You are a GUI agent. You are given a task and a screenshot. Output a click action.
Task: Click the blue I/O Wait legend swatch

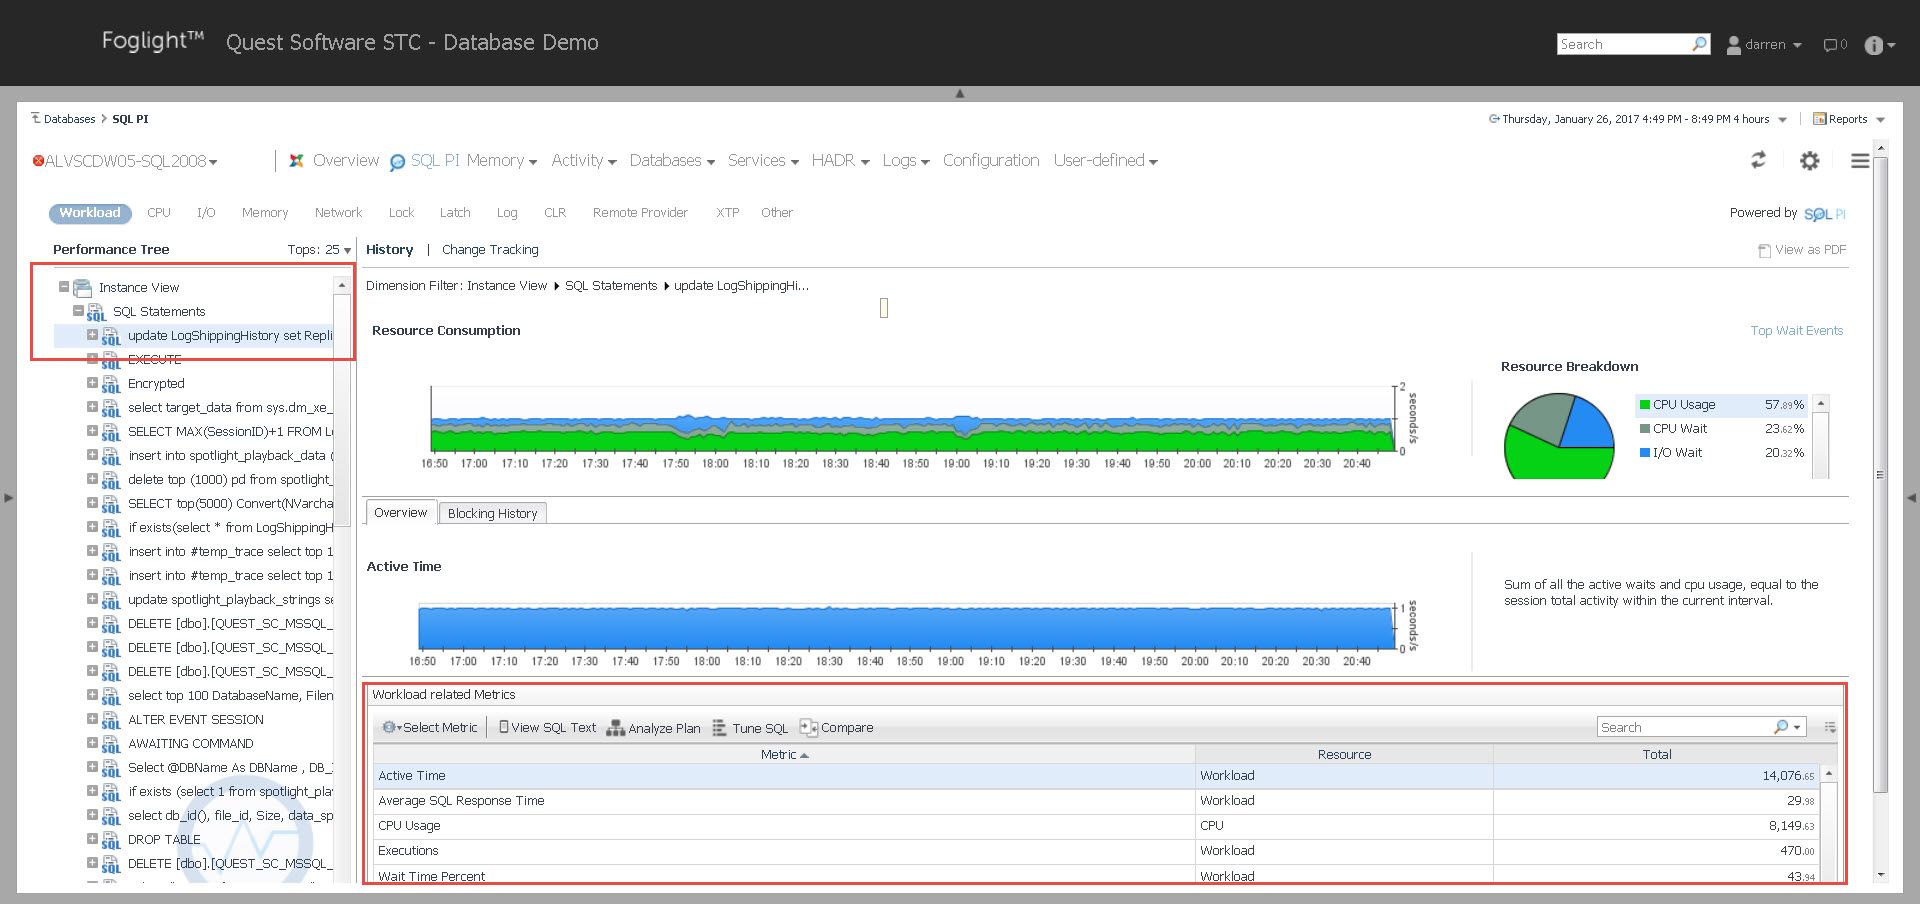[1645, 453]
